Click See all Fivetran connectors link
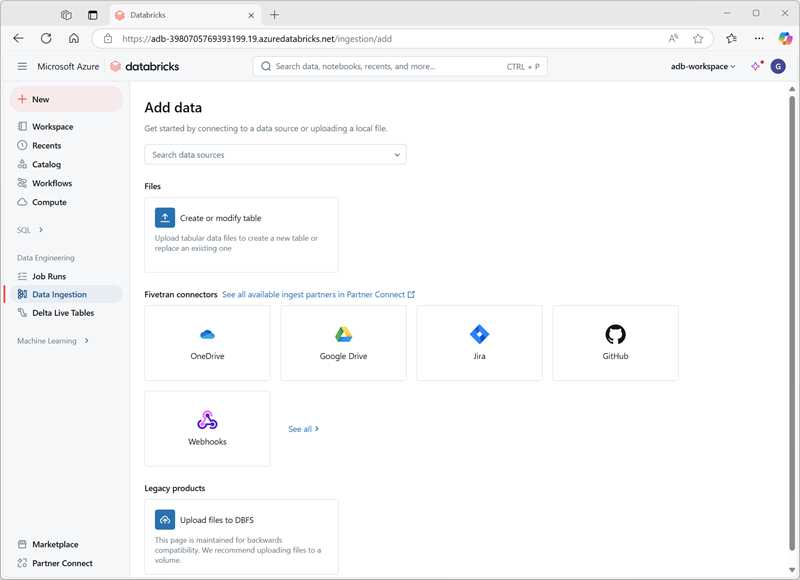Screen dimensions: 800x580 click(304, 429)
